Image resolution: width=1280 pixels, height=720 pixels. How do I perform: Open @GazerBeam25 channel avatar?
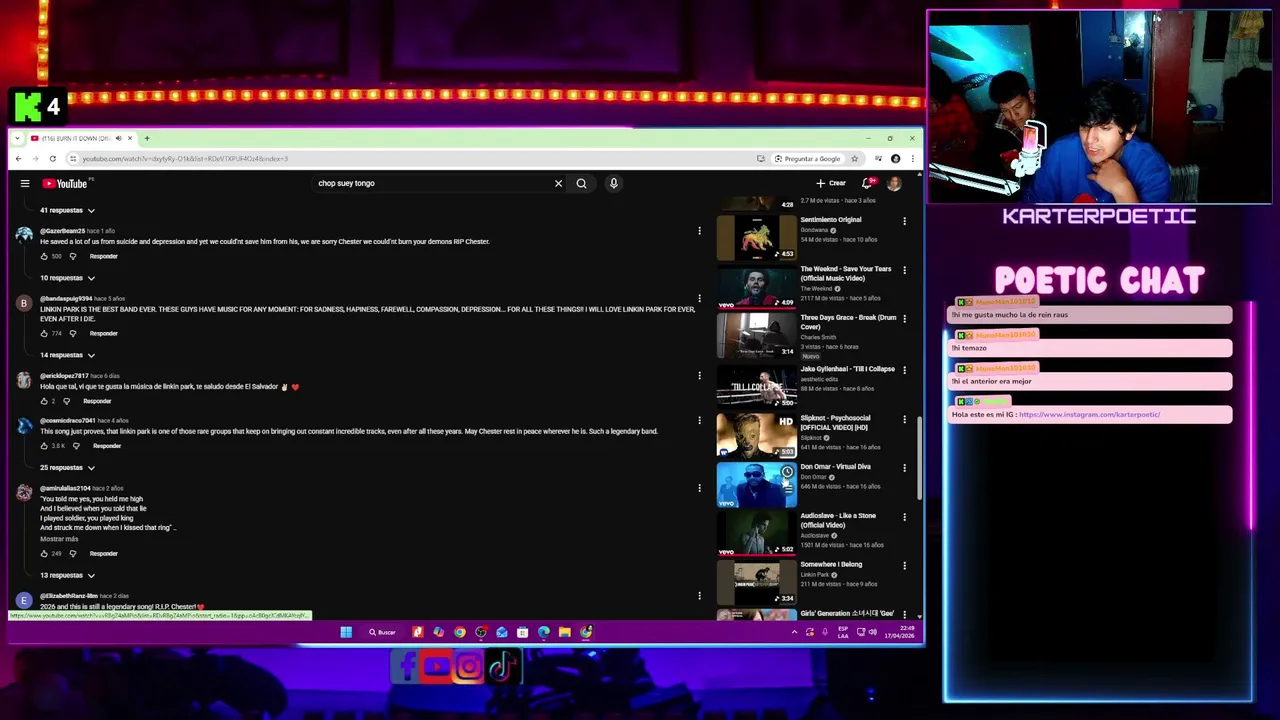[24, 235]
